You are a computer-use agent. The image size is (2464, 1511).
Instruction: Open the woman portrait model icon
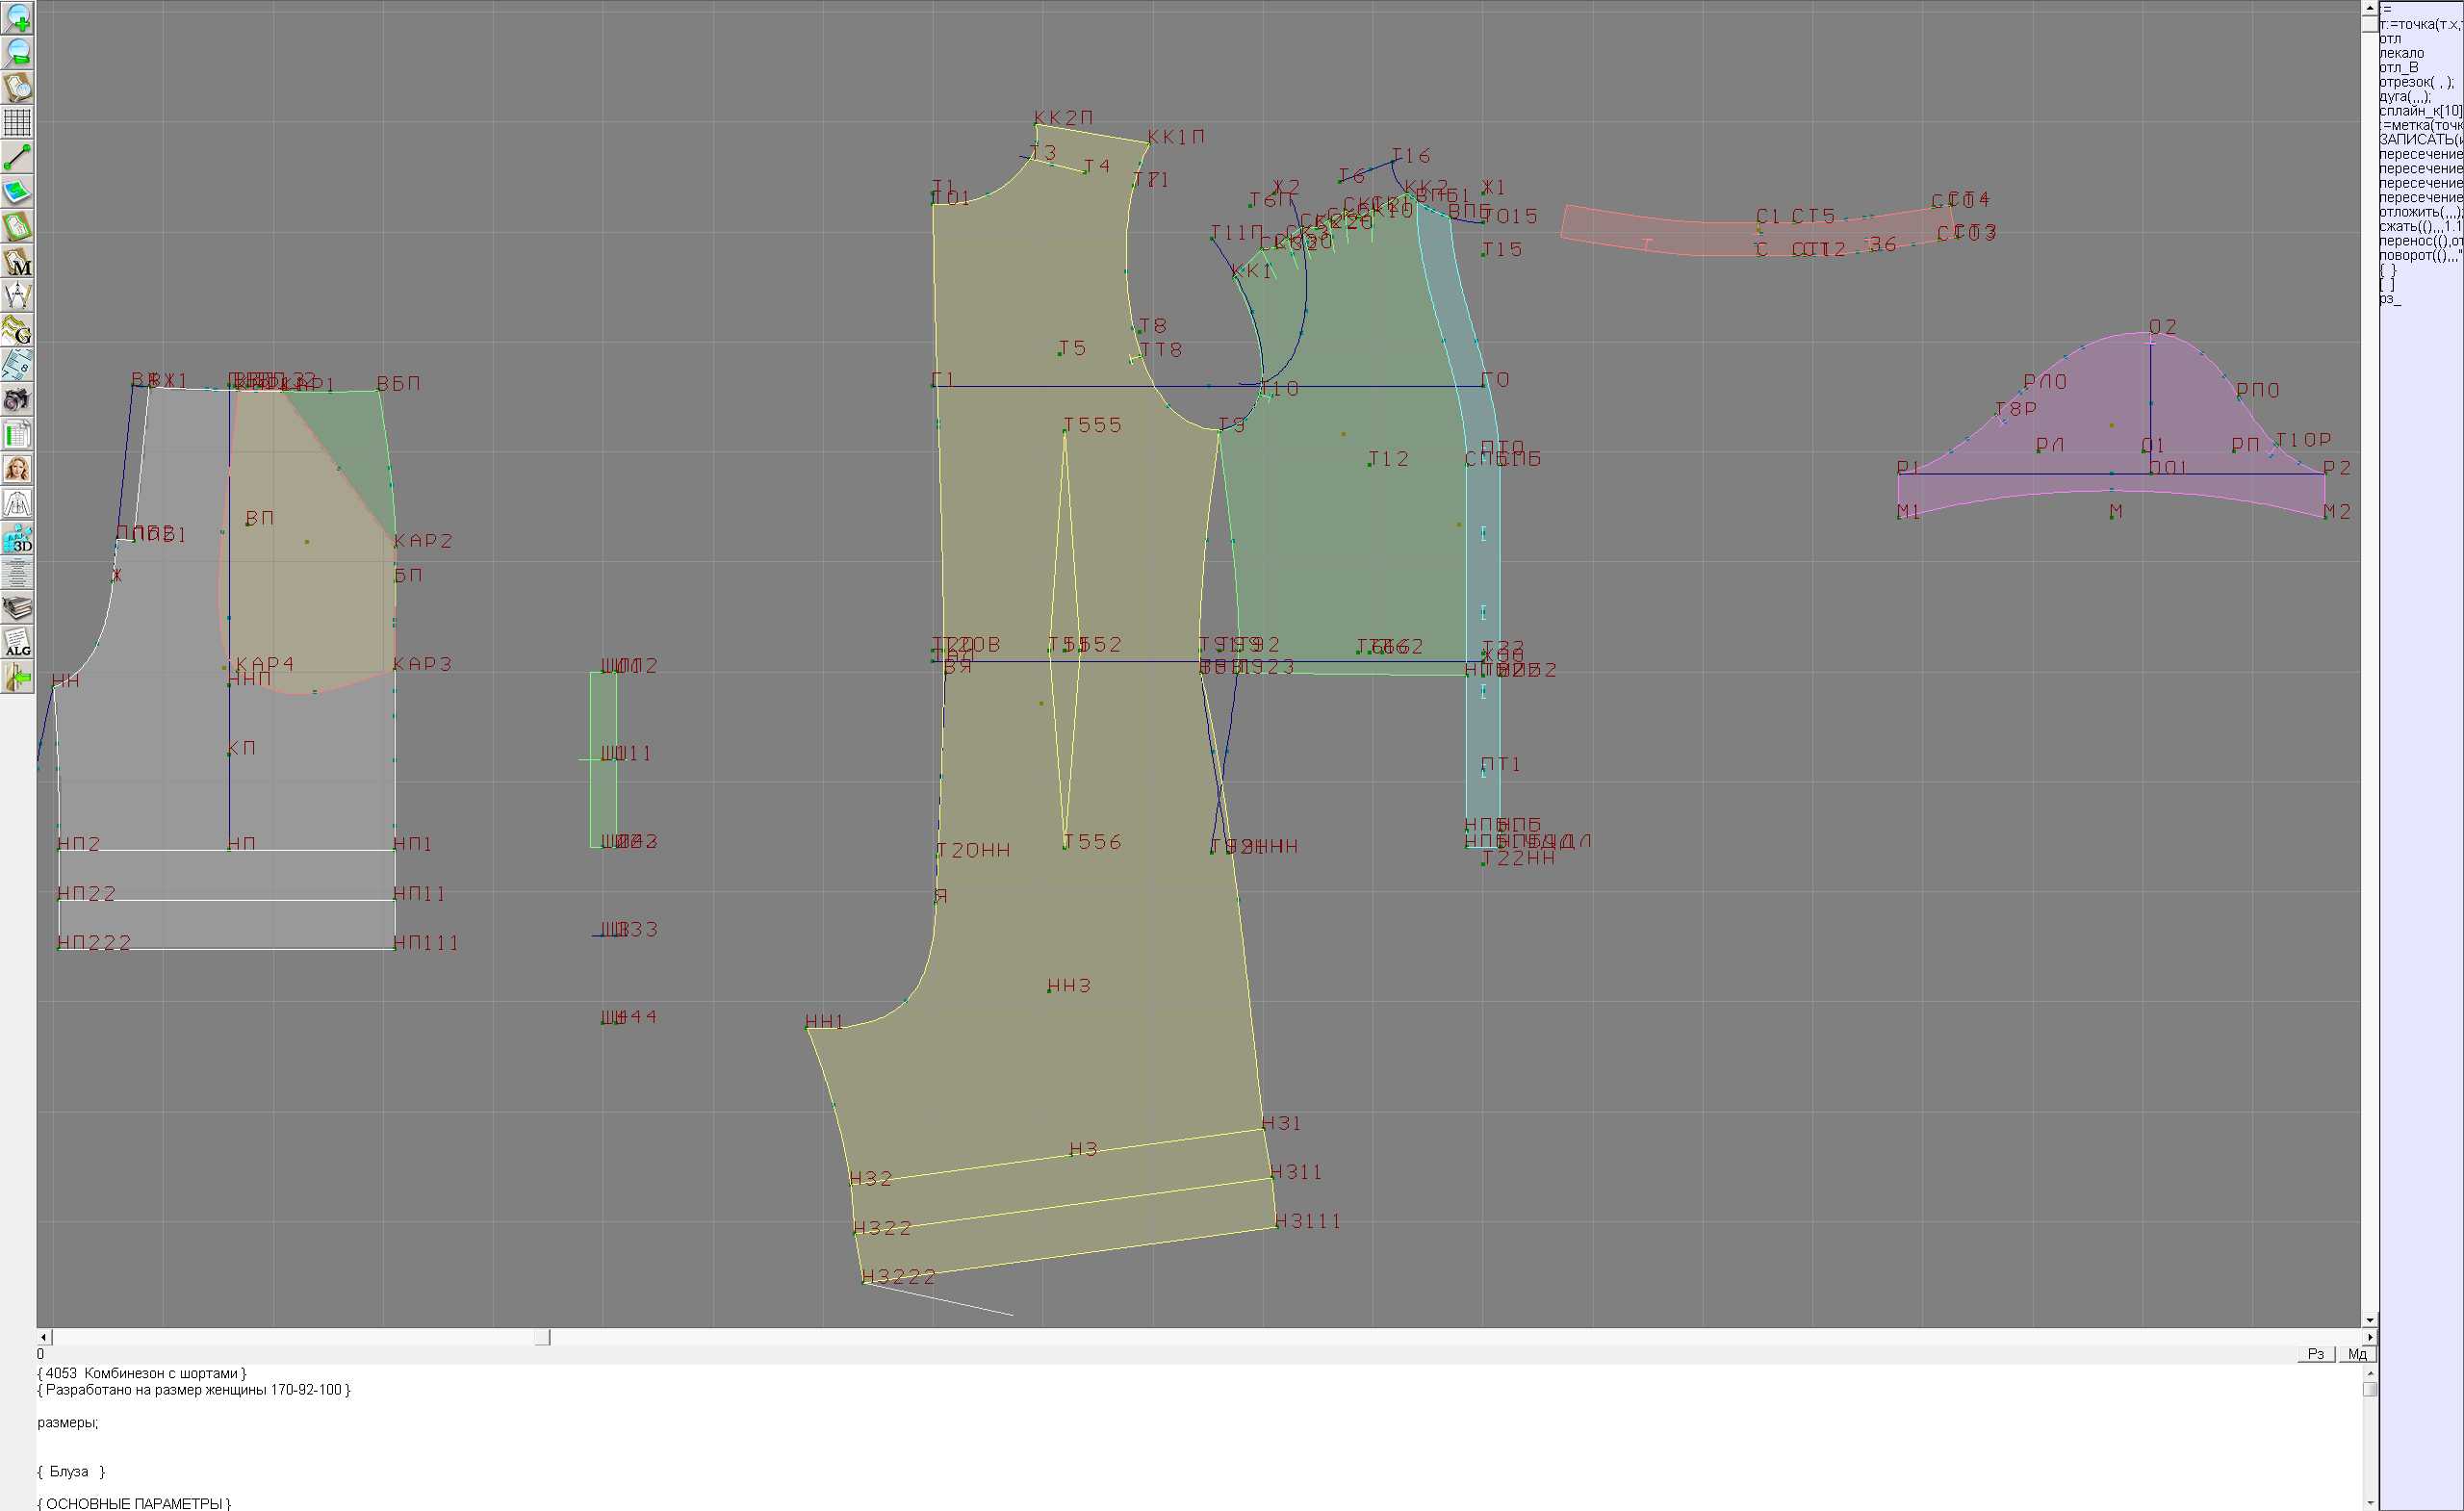click(18, 469)
